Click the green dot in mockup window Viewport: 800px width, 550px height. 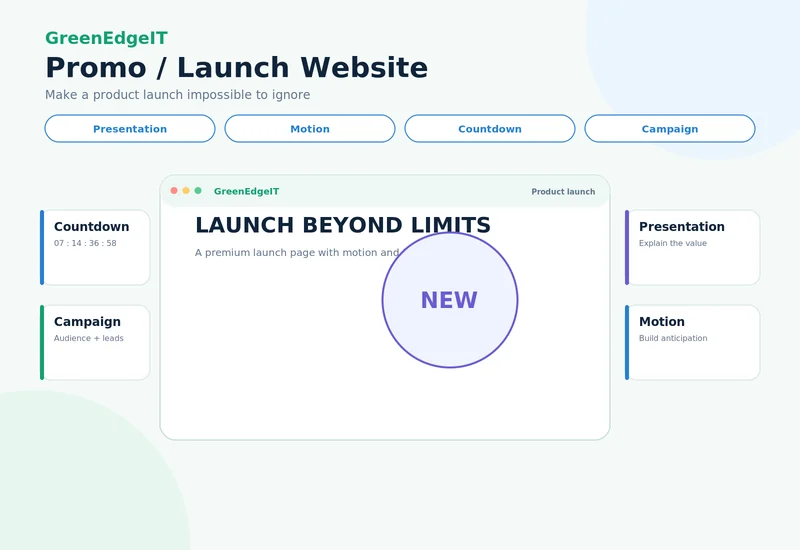tap(198, 190)
